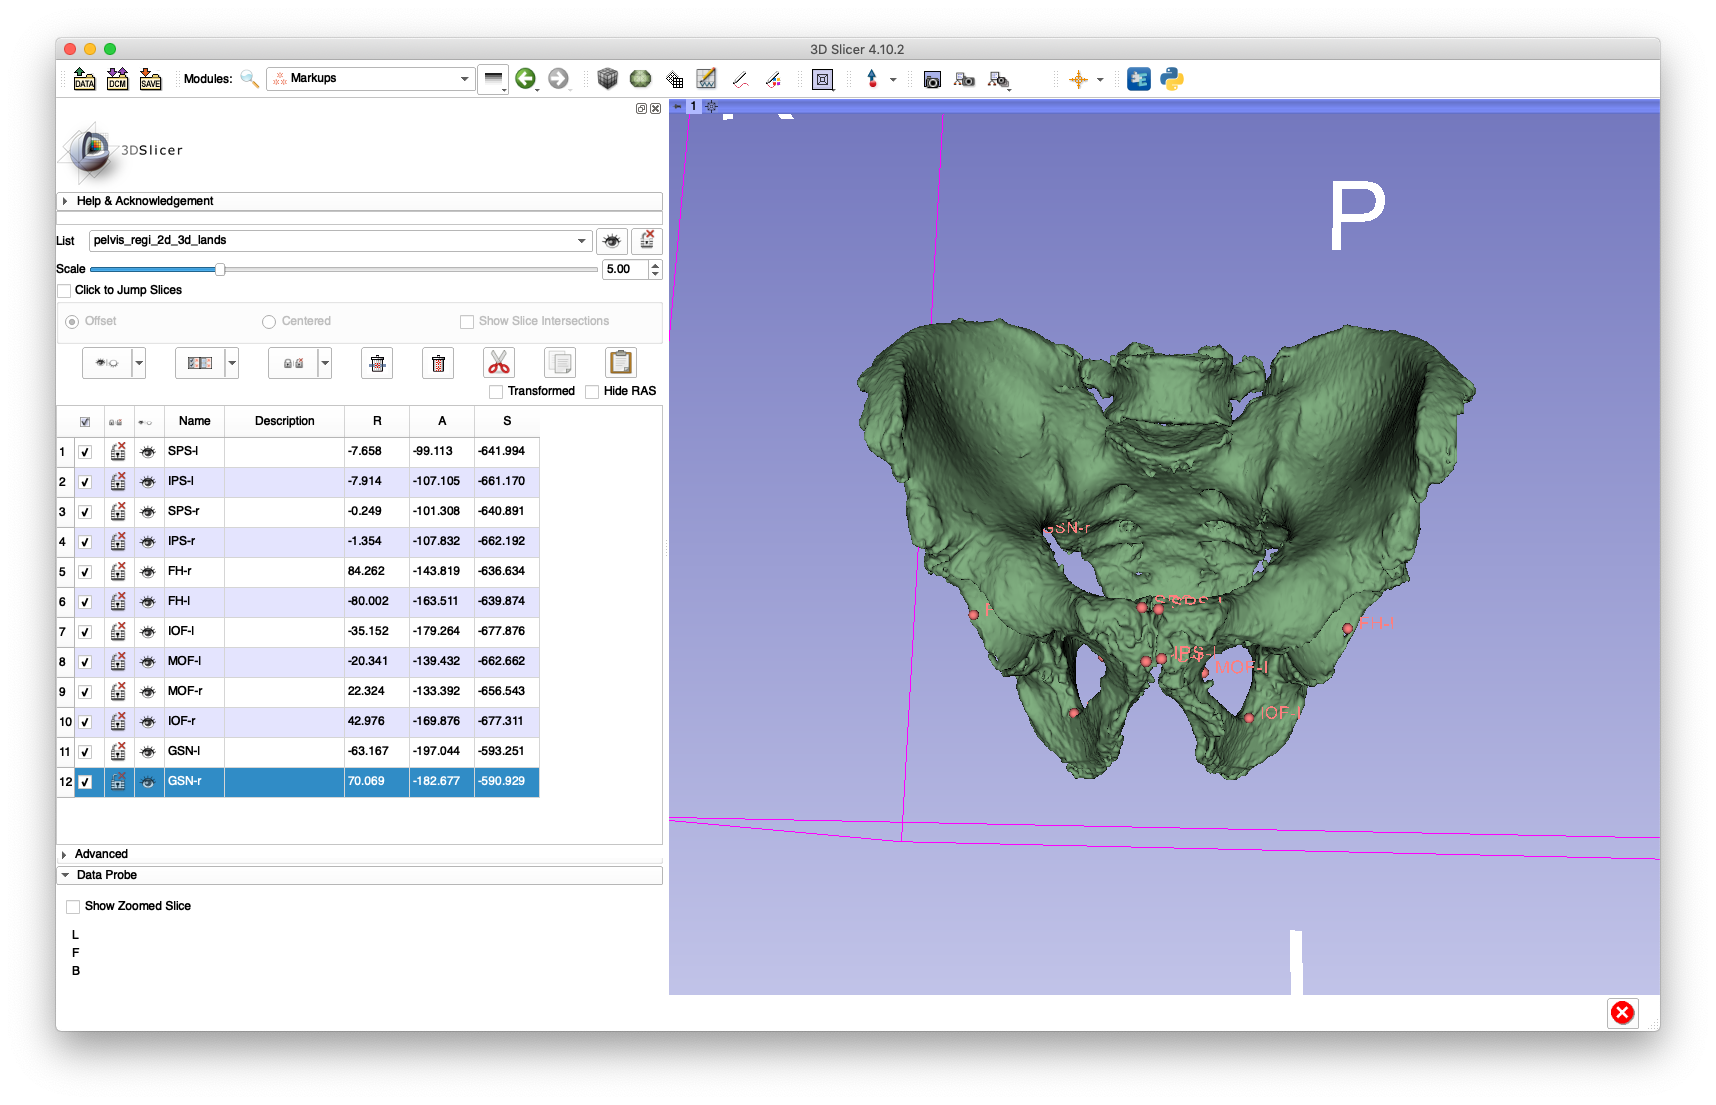
Task: Click the R column header
Action: (377, 421)
